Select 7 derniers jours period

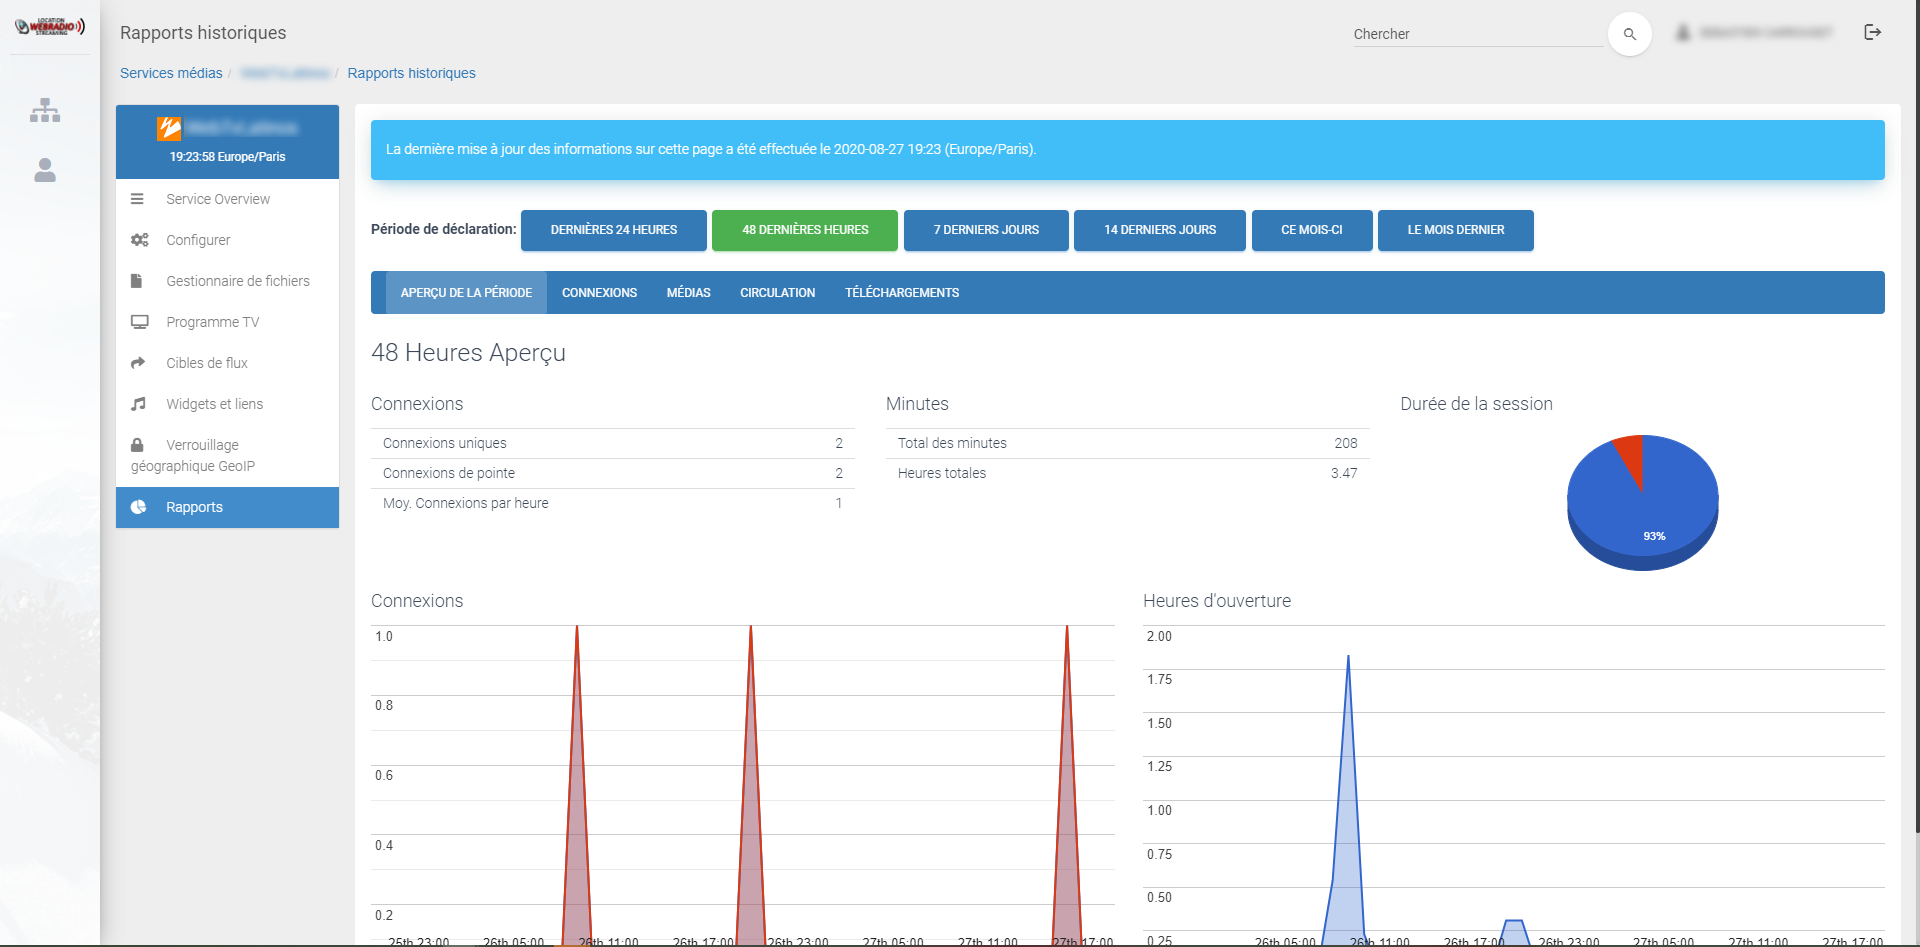click(986, 230)
